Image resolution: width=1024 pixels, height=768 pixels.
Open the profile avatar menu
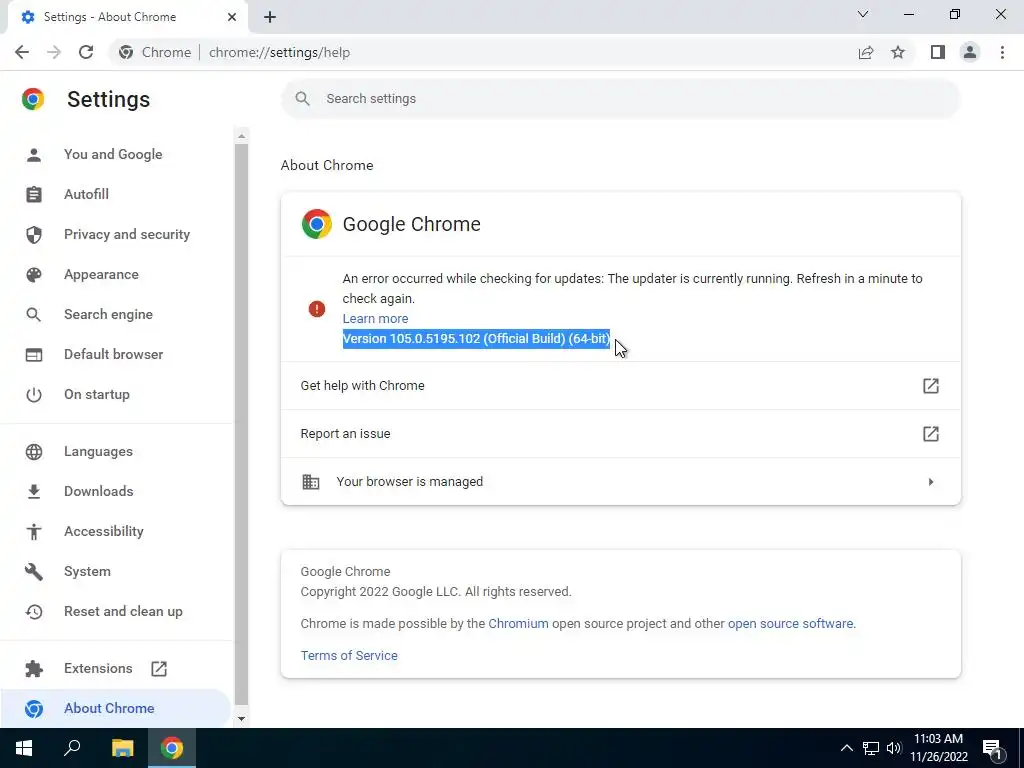tap(970, 52)
